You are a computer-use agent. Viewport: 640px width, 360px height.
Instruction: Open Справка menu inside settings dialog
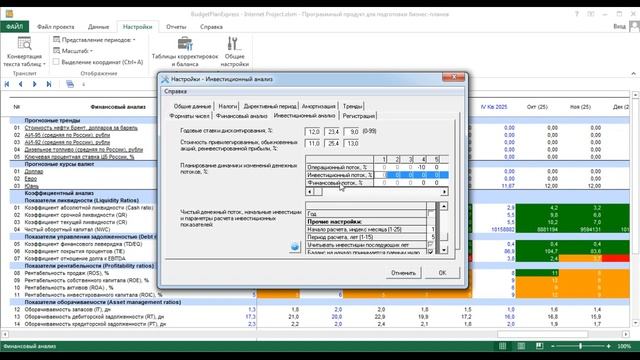coord(176,91)
